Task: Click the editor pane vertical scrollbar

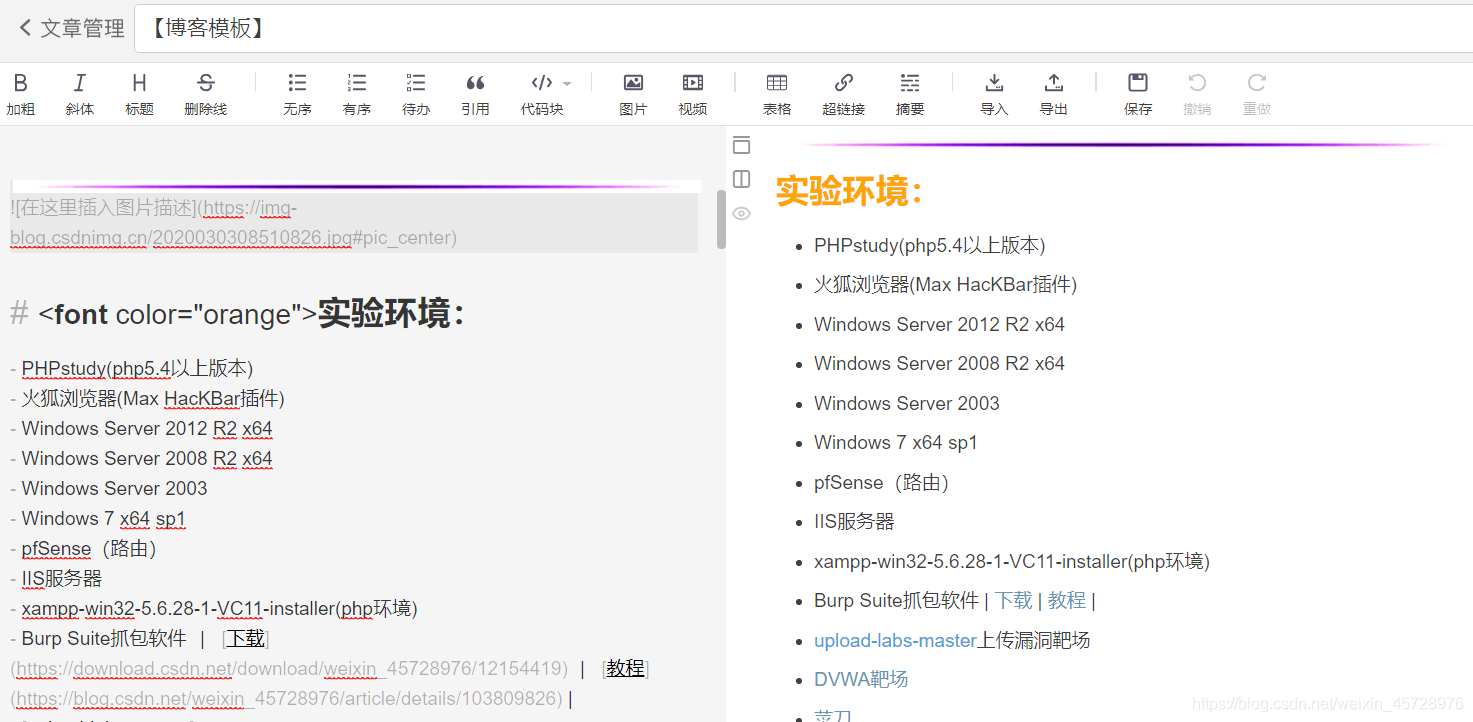Action: tap(721, 219)
